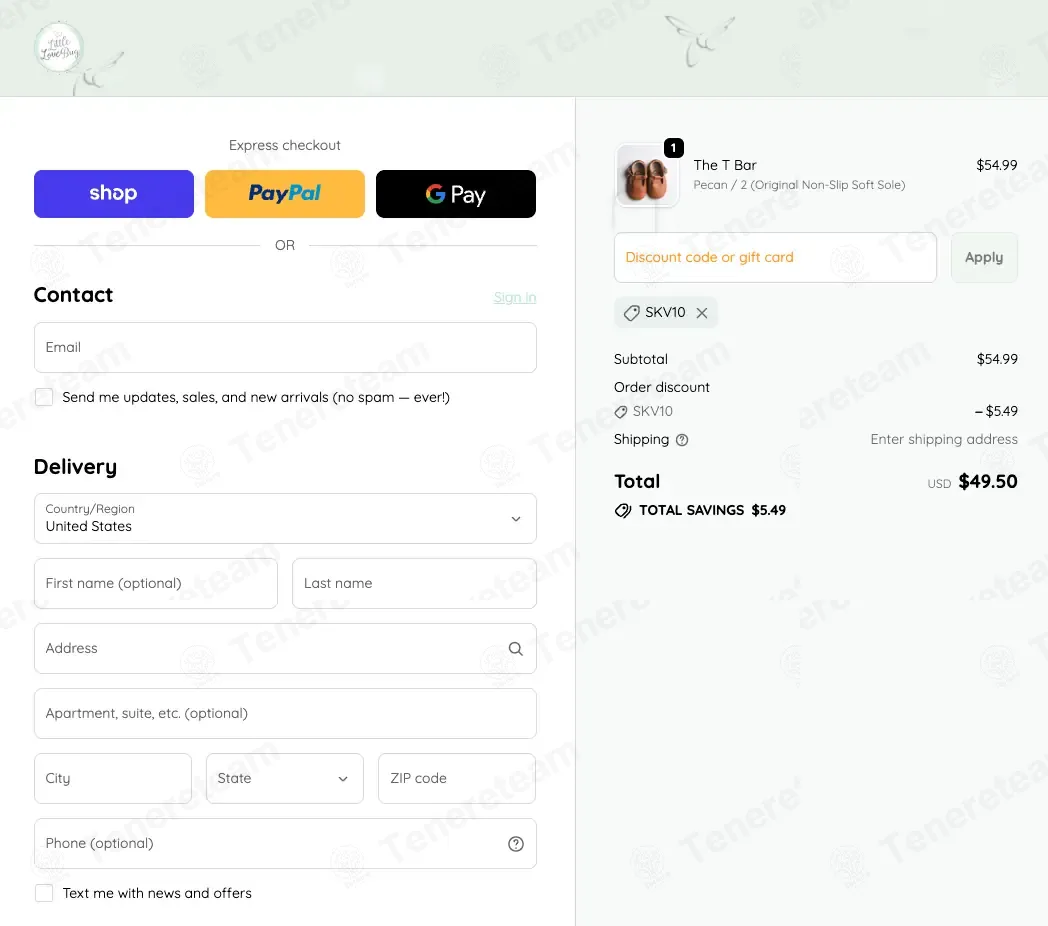Select the order discount value −$5.49

pos(996,411)
